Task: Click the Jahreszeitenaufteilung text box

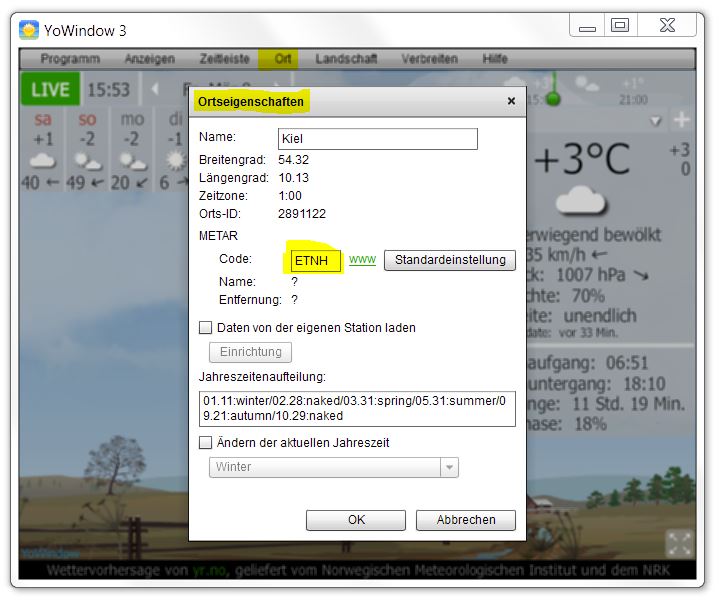Action: click(x=357, y=408)
